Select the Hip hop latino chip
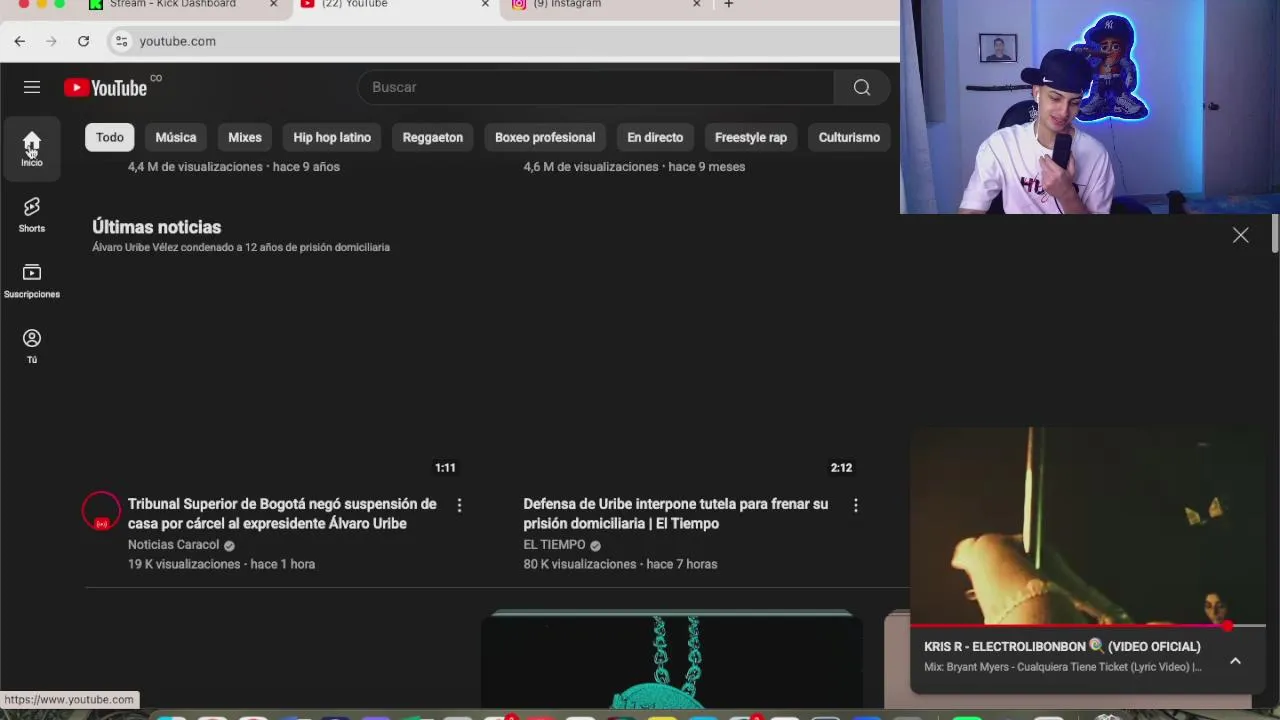 332,137
